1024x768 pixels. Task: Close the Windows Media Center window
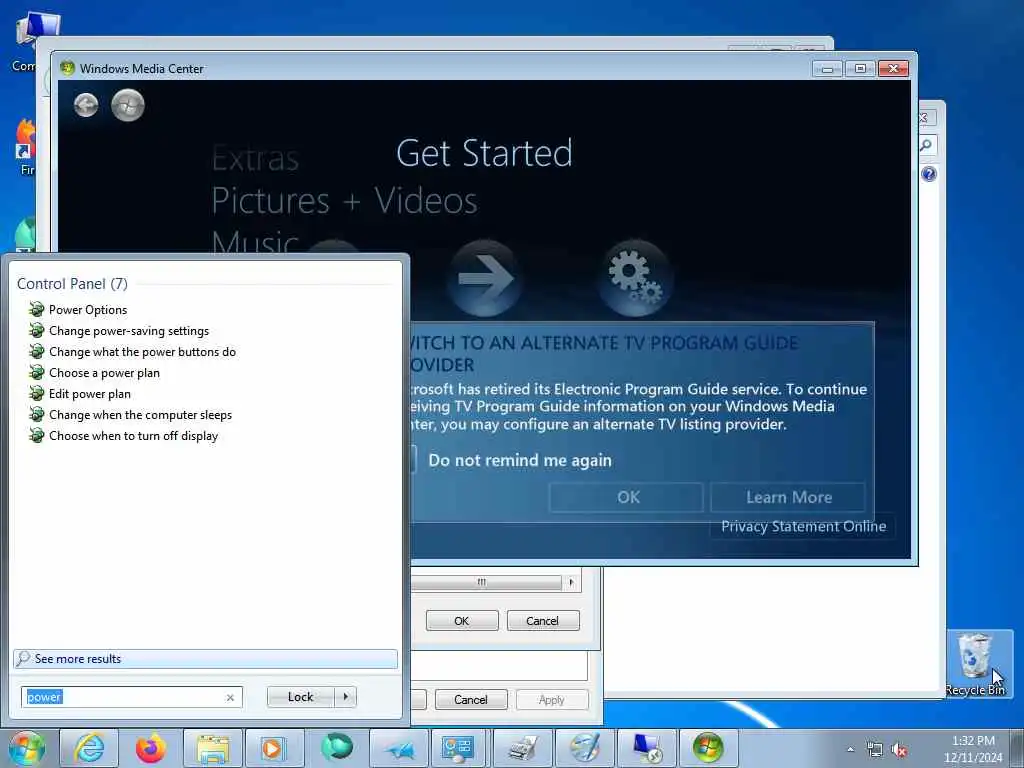point(893,68)
